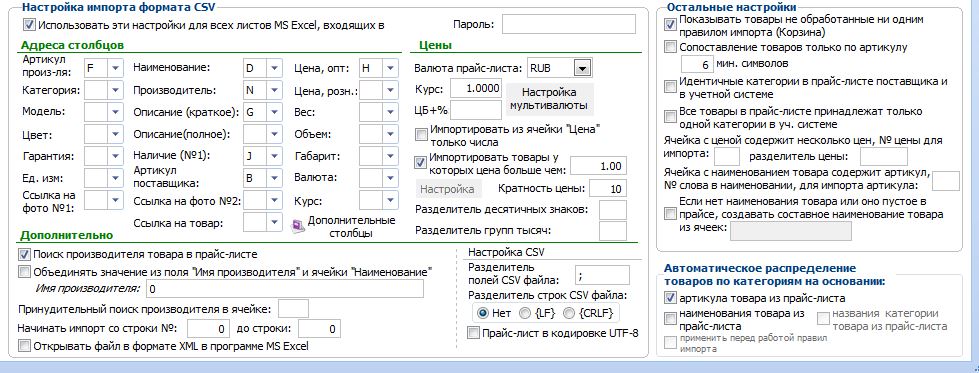Open the 'Вес' column dropdown
979x373 pixels.
(x=391, y=112)
